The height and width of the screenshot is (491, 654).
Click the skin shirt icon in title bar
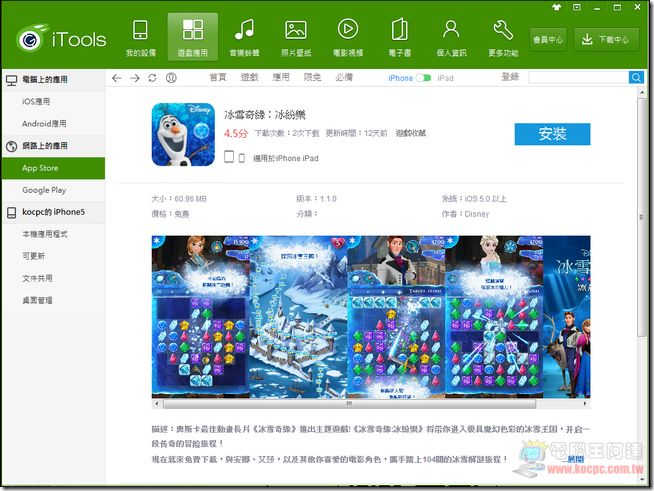click(556, 7)
